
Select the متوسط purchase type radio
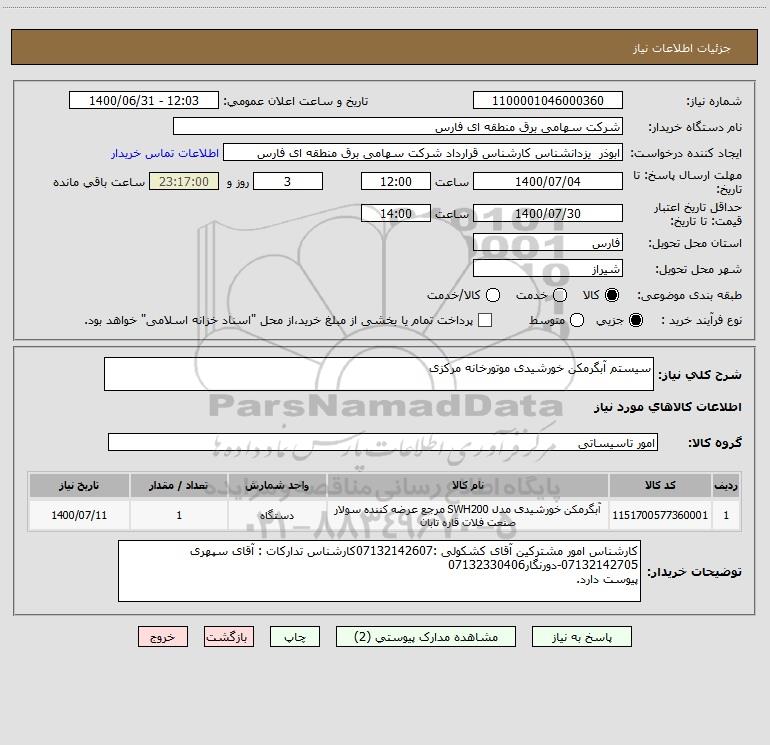pos(577,320)
